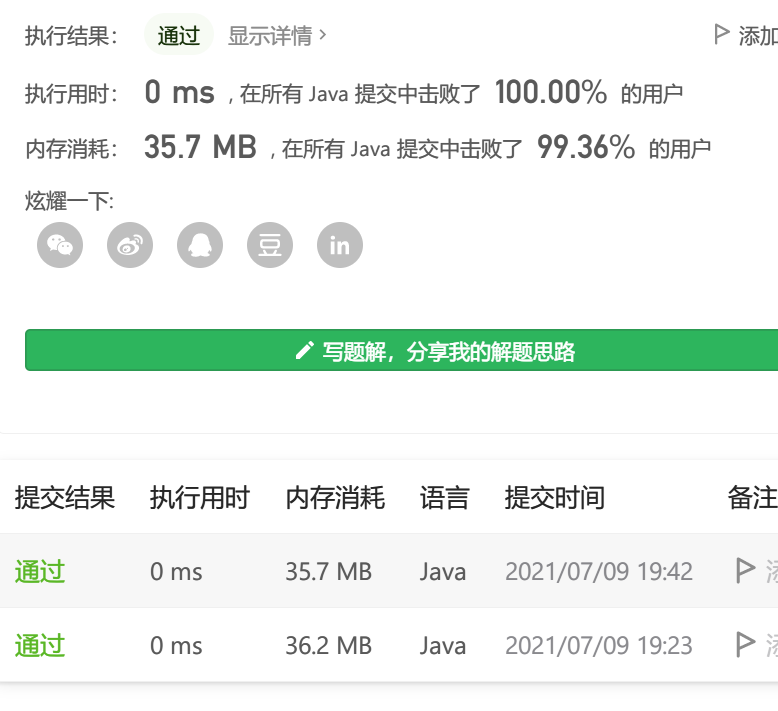Screen dimensions: 778x711
Task: Click the note flag in the 19:42 submission row
Action: click(x=745, y=571)
